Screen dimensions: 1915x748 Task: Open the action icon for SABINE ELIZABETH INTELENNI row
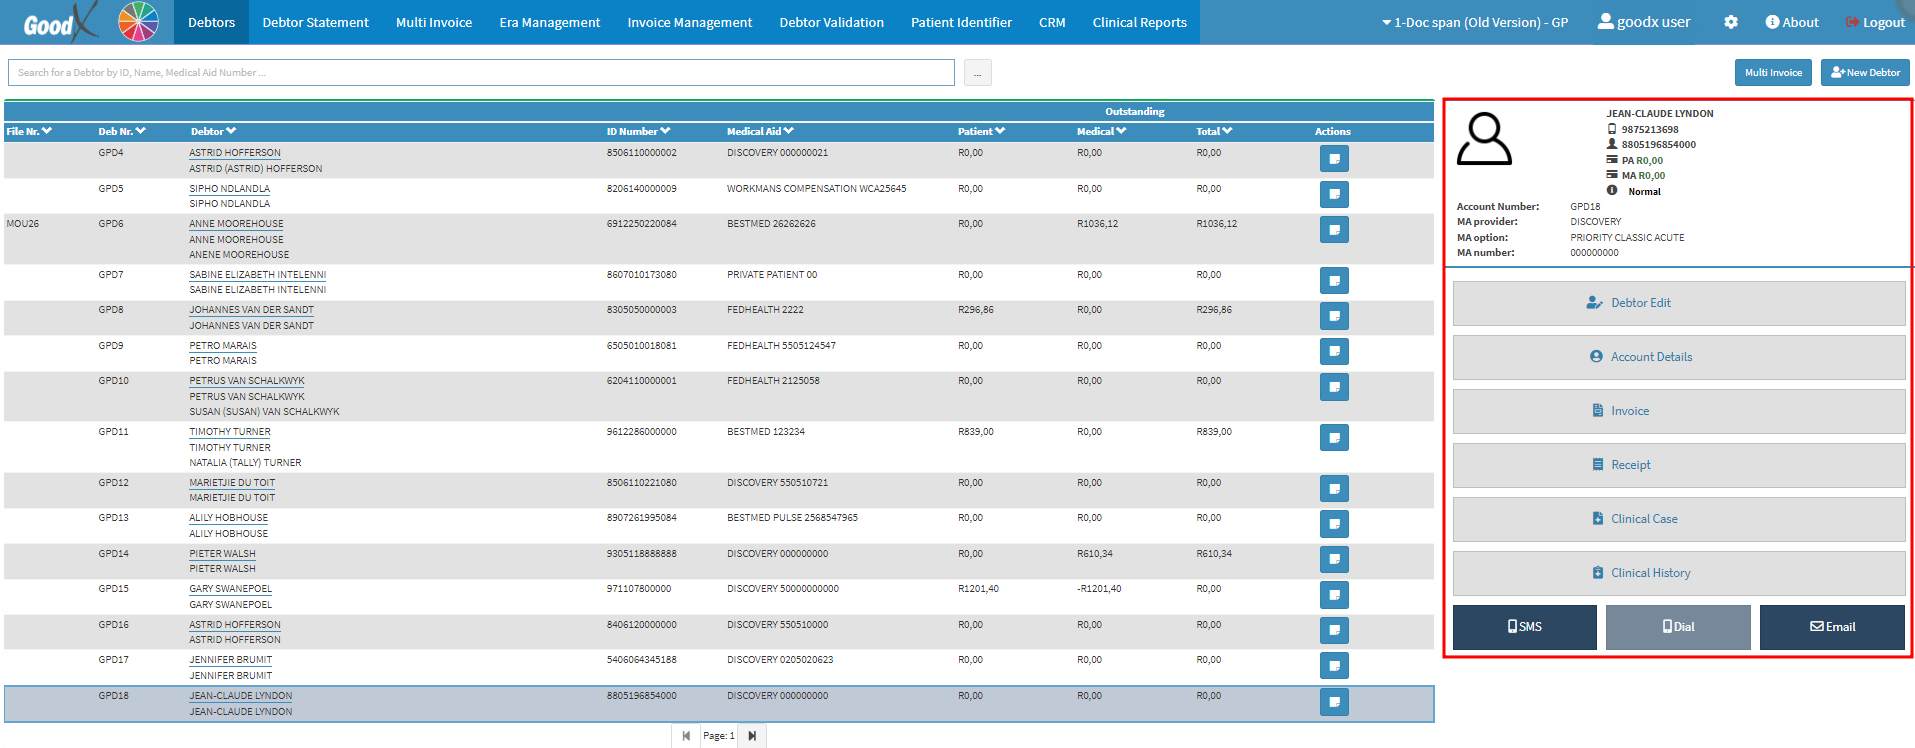pyautogui.click(x=1334, y=280)
